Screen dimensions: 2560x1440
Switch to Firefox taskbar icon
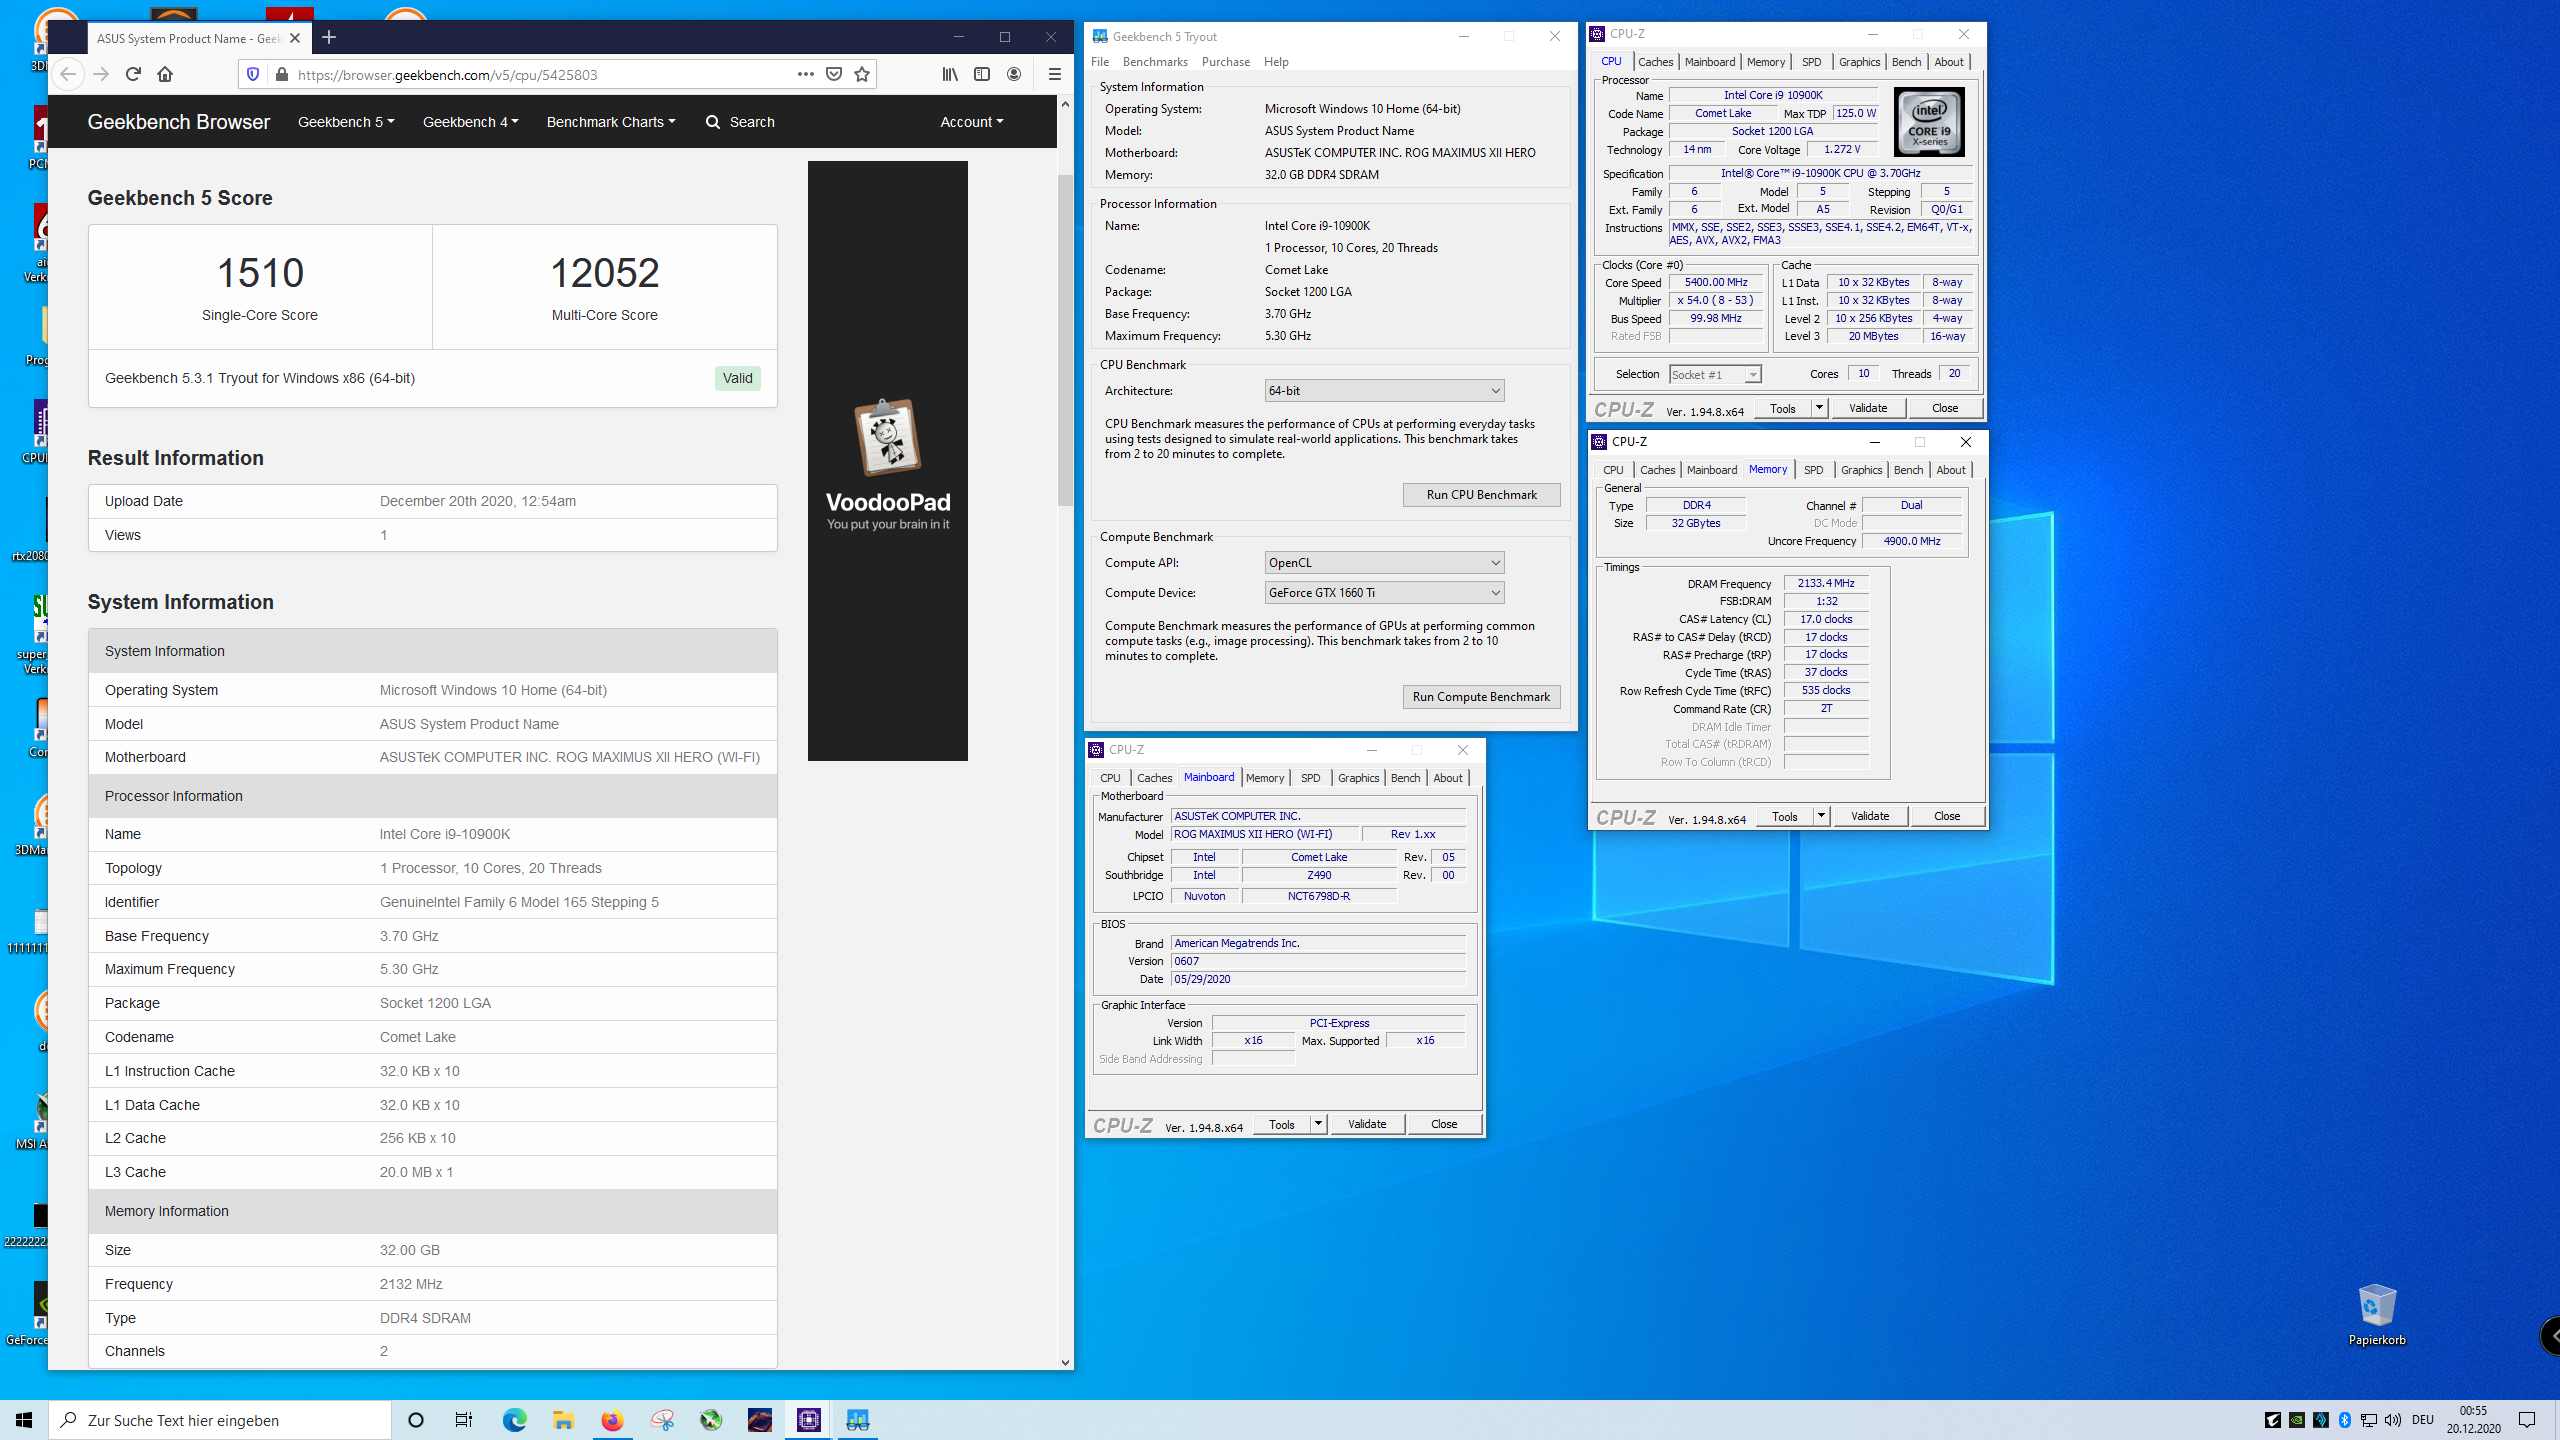612,1420
